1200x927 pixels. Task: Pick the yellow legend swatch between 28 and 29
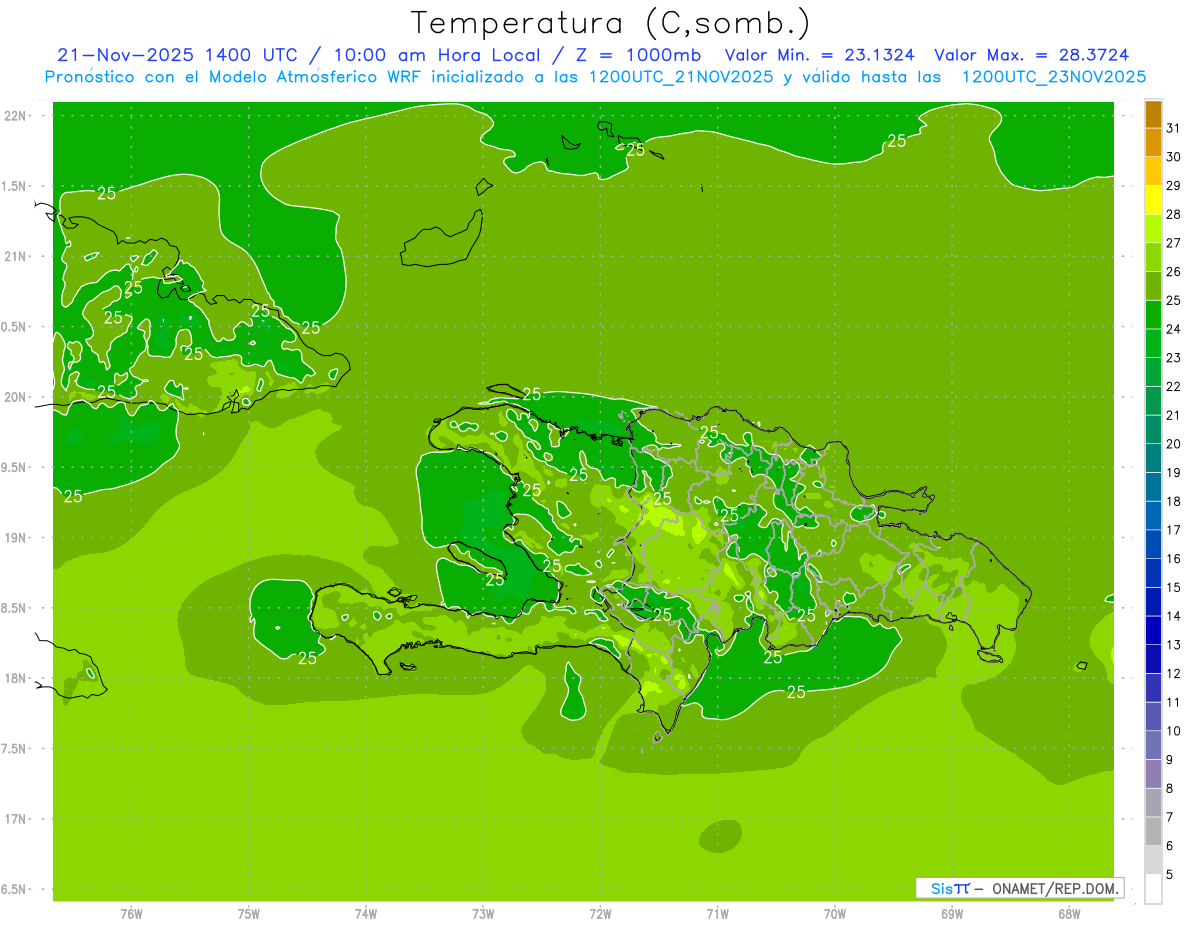[x=1153, y=200]
